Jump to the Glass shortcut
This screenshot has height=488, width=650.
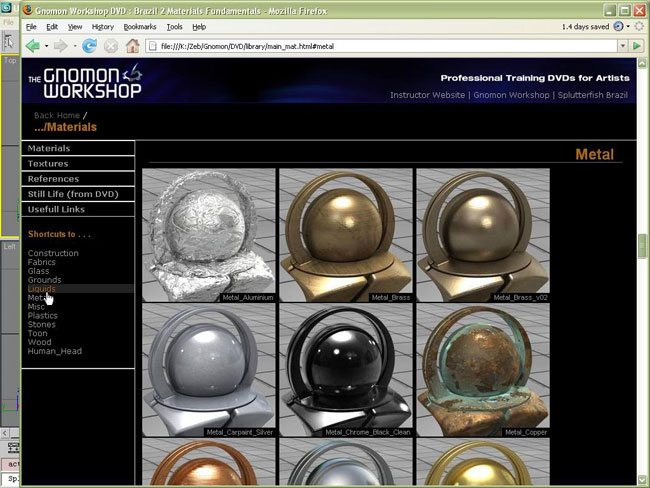[x=39, y=271]
